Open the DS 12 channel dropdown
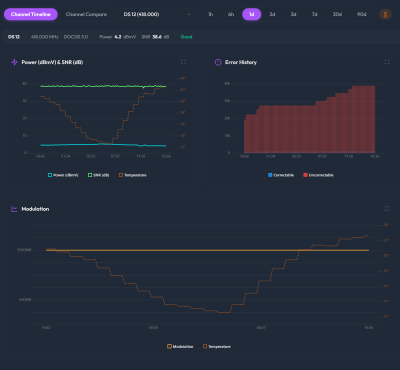Image resolution: width=400 pixels, height=370 pixels. point(157,14)
